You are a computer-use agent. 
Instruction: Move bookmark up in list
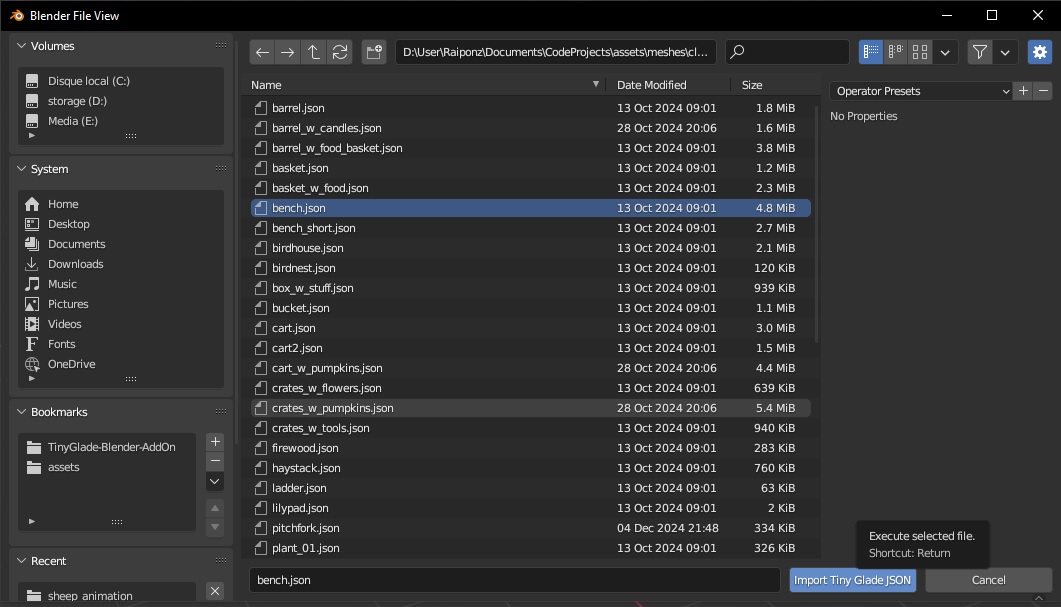[215, 508]
